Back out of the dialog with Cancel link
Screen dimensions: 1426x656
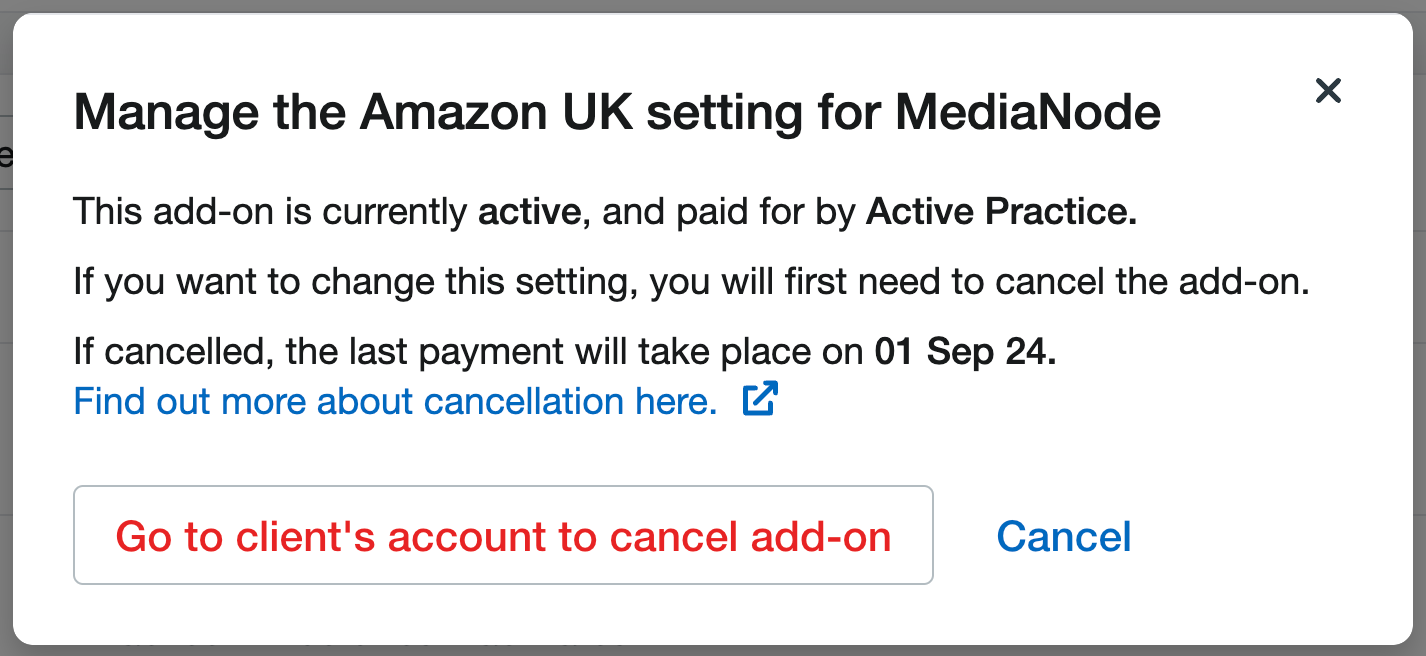(1064, 536)
